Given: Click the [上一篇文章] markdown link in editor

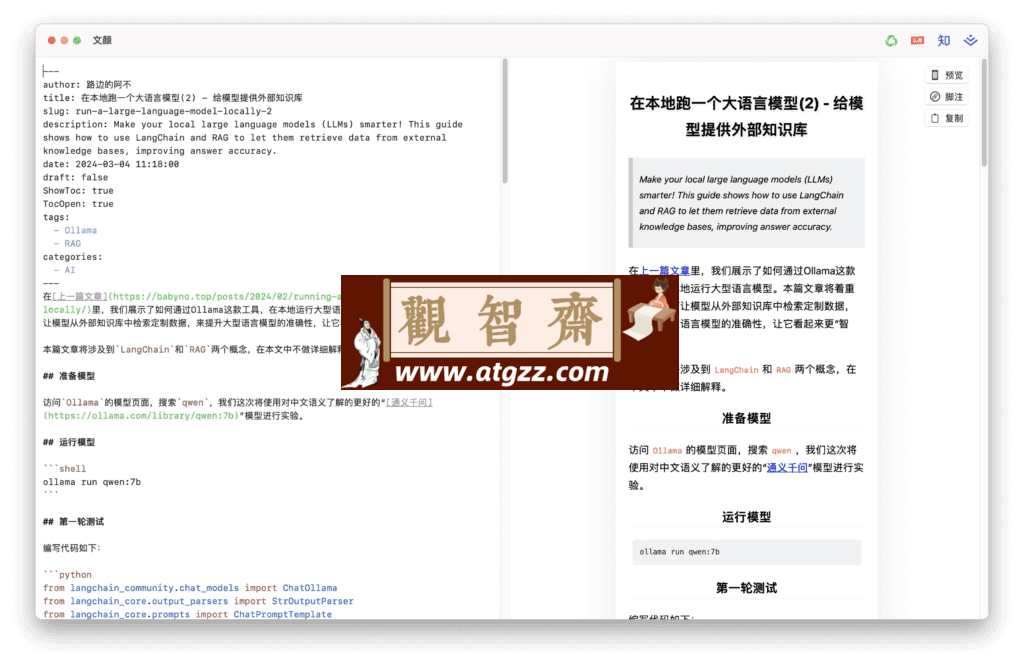Looking at the screenshot, I should coord(79,296).
